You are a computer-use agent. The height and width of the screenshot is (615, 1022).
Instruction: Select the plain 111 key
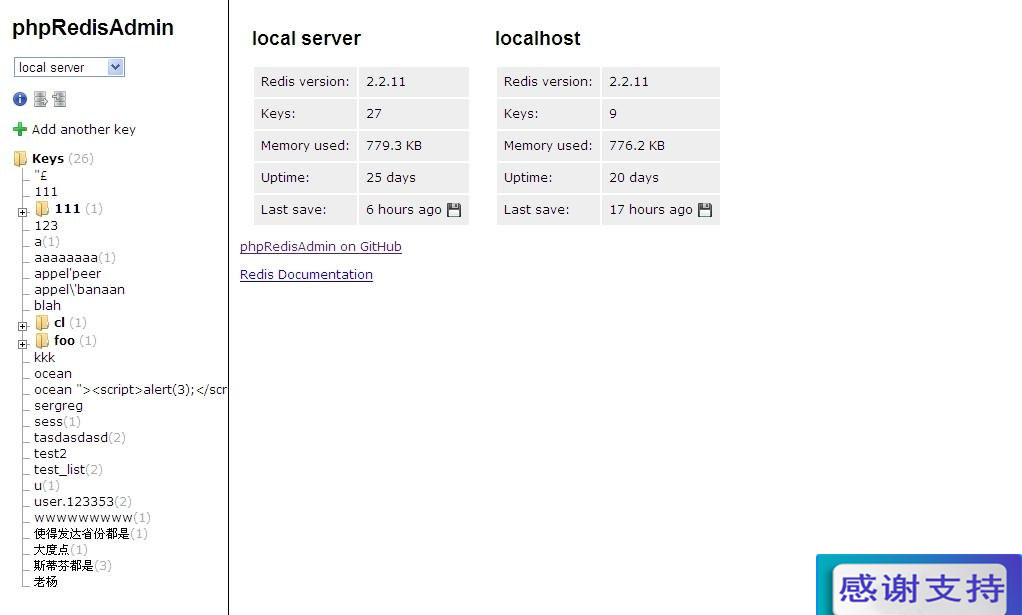(x=46, y=192)
